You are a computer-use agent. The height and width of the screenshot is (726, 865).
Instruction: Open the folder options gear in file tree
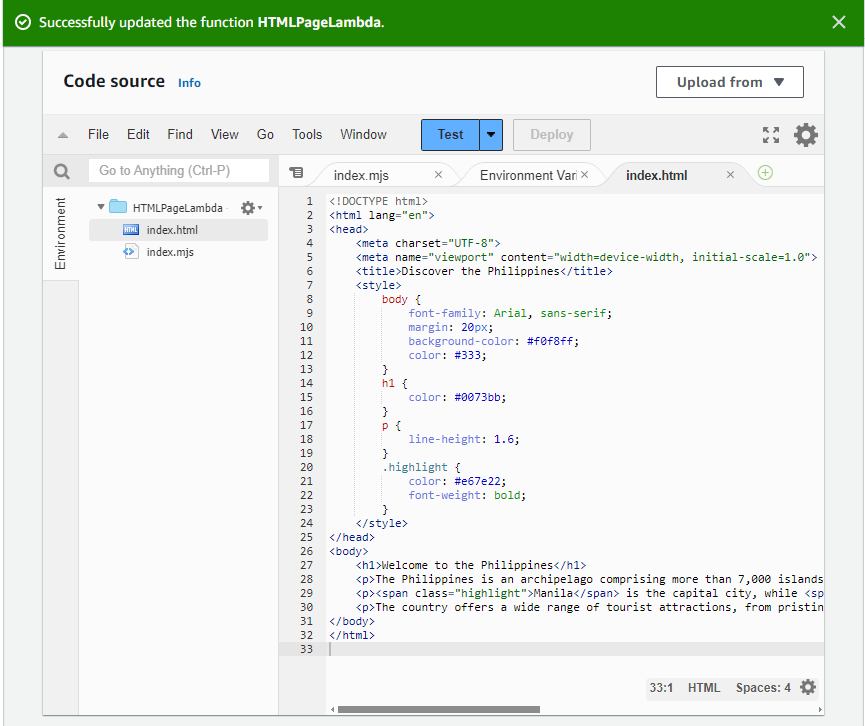[x=249, y=208]
